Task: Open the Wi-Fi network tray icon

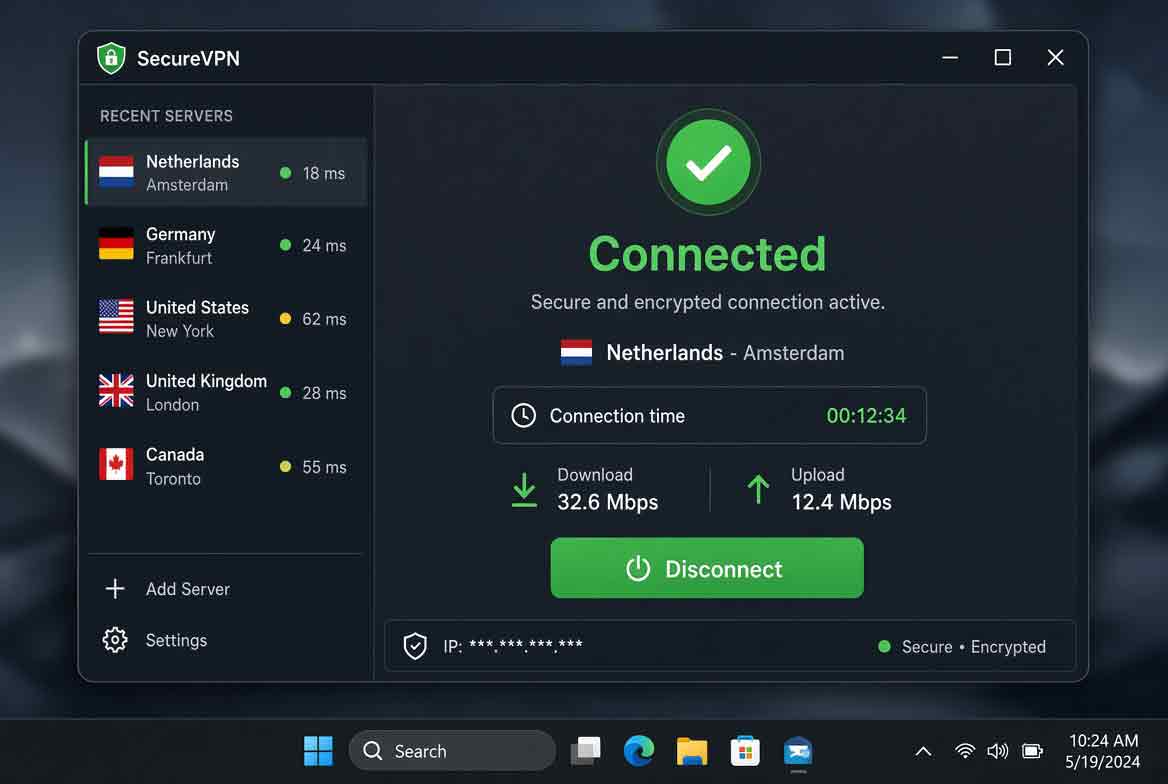Action: pyautogui.click(x=965, y=750)
